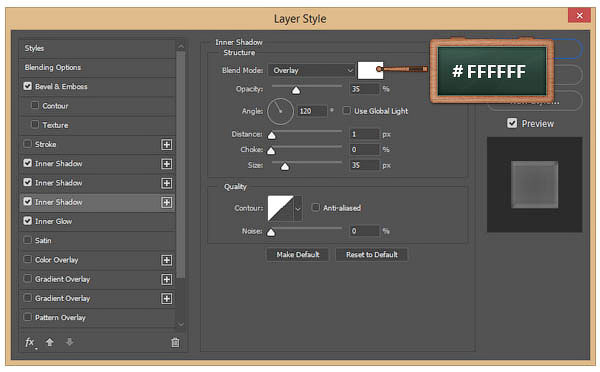Click the Choke slider handle

(x=271, y=151)
